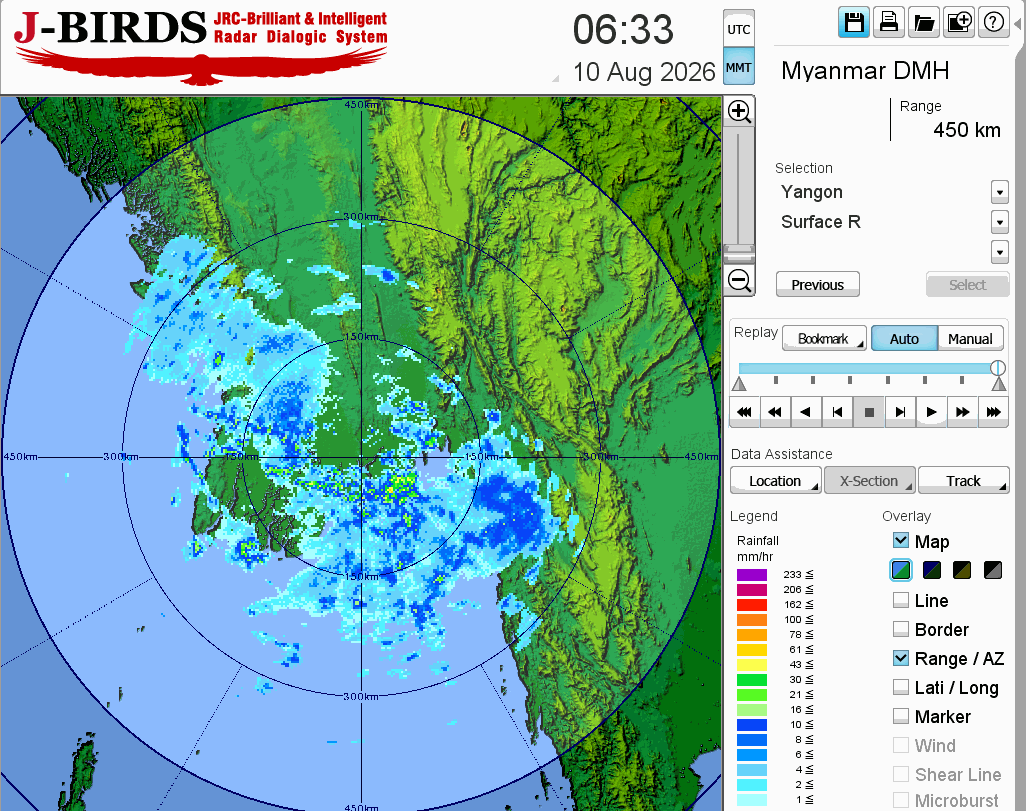Click the 10 Aug 2026 date
Viewport: 1030px width, 811px height.
644,72
